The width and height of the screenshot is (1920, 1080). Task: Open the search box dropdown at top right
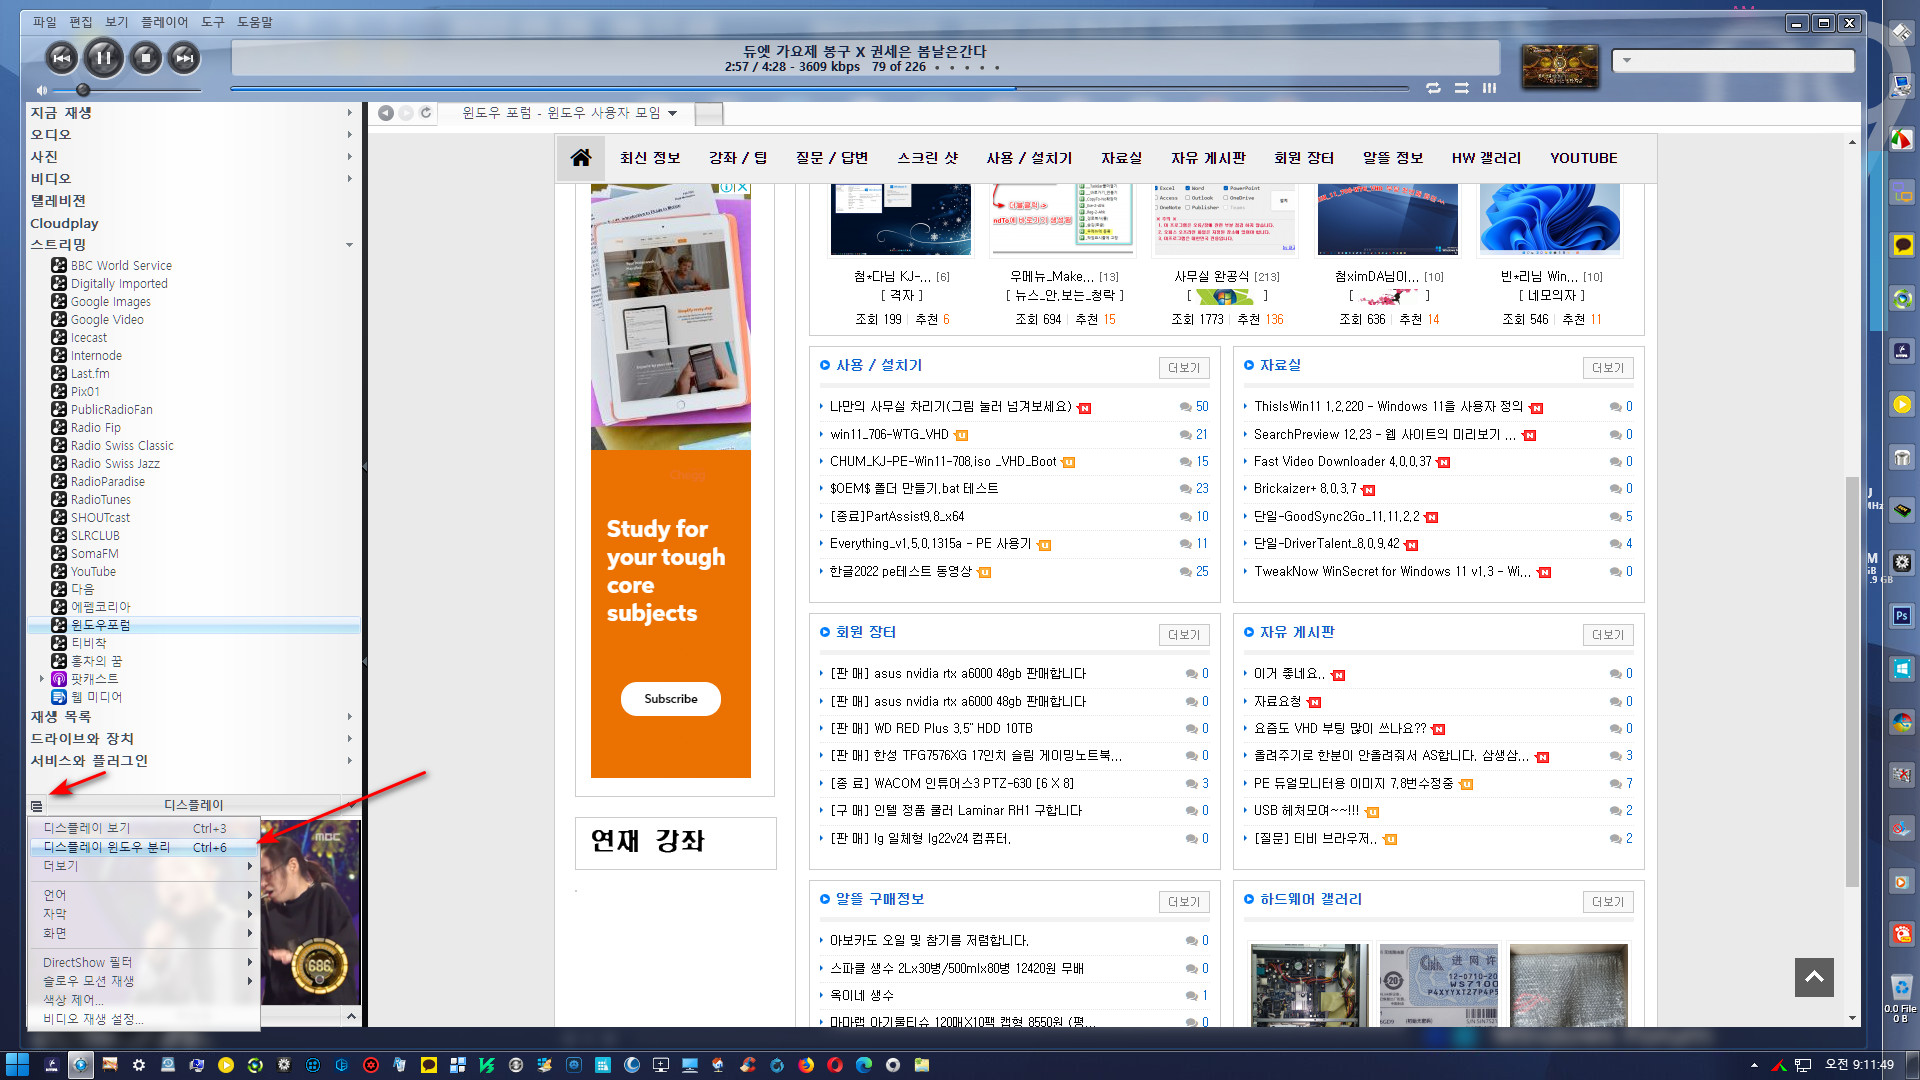point(1627,61)
